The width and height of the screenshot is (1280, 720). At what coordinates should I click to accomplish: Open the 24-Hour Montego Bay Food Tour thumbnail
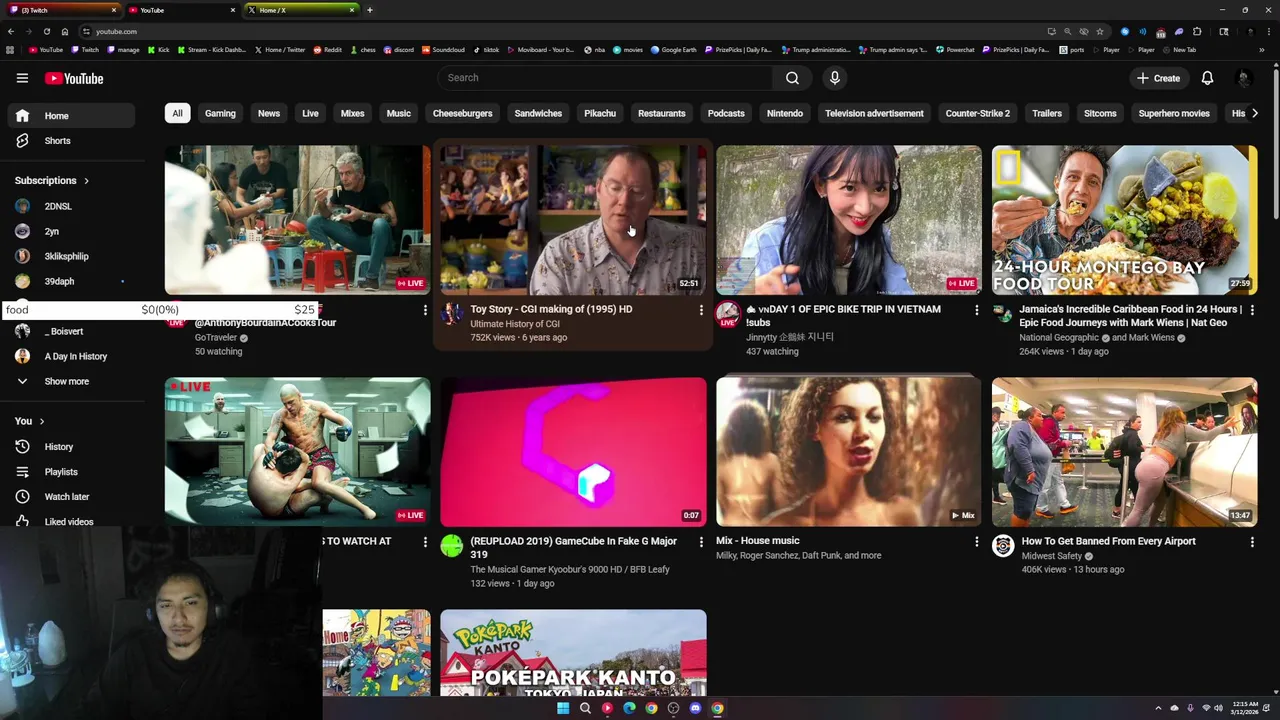click(x=1124, y=220)
